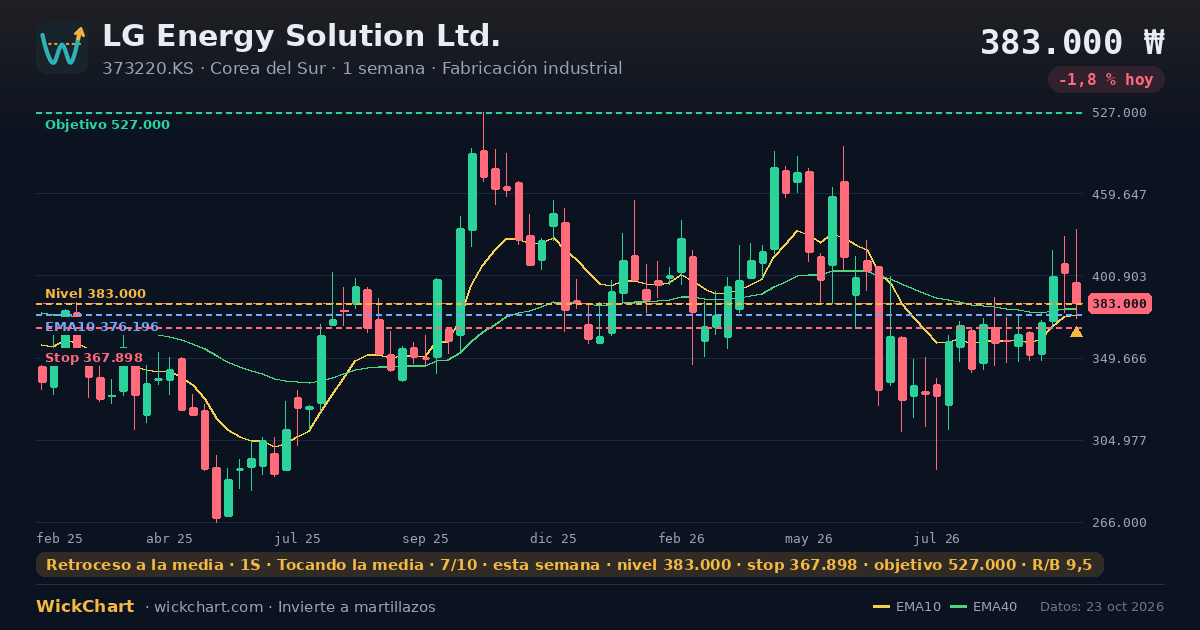Screen dimensions: 1200x630
Task: Click the Stop 367.898 label
Action: pyautogui.click(x=94, y=358)
